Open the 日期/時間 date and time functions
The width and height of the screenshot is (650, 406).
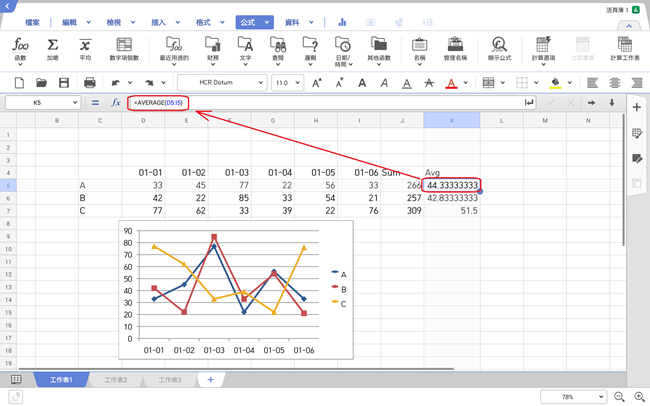pos(343,51)
